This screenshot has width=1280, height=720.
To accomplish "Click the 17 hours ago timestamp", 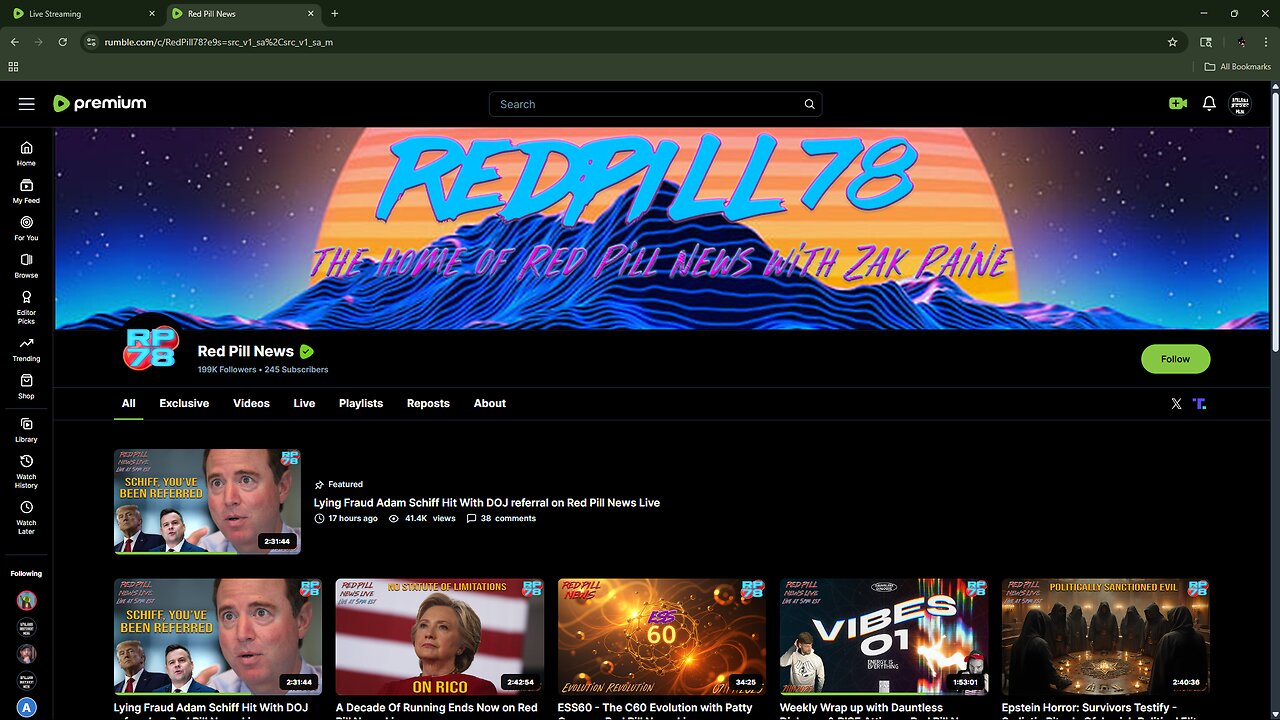I will pyautogui.click(x=353, y=519).
